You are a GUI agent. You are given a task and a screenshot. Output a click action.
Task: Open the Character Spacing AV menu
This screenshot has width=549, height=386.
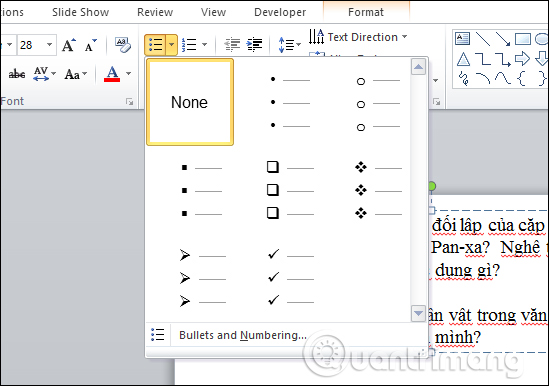pyautogui.click(x=44, y=74)
